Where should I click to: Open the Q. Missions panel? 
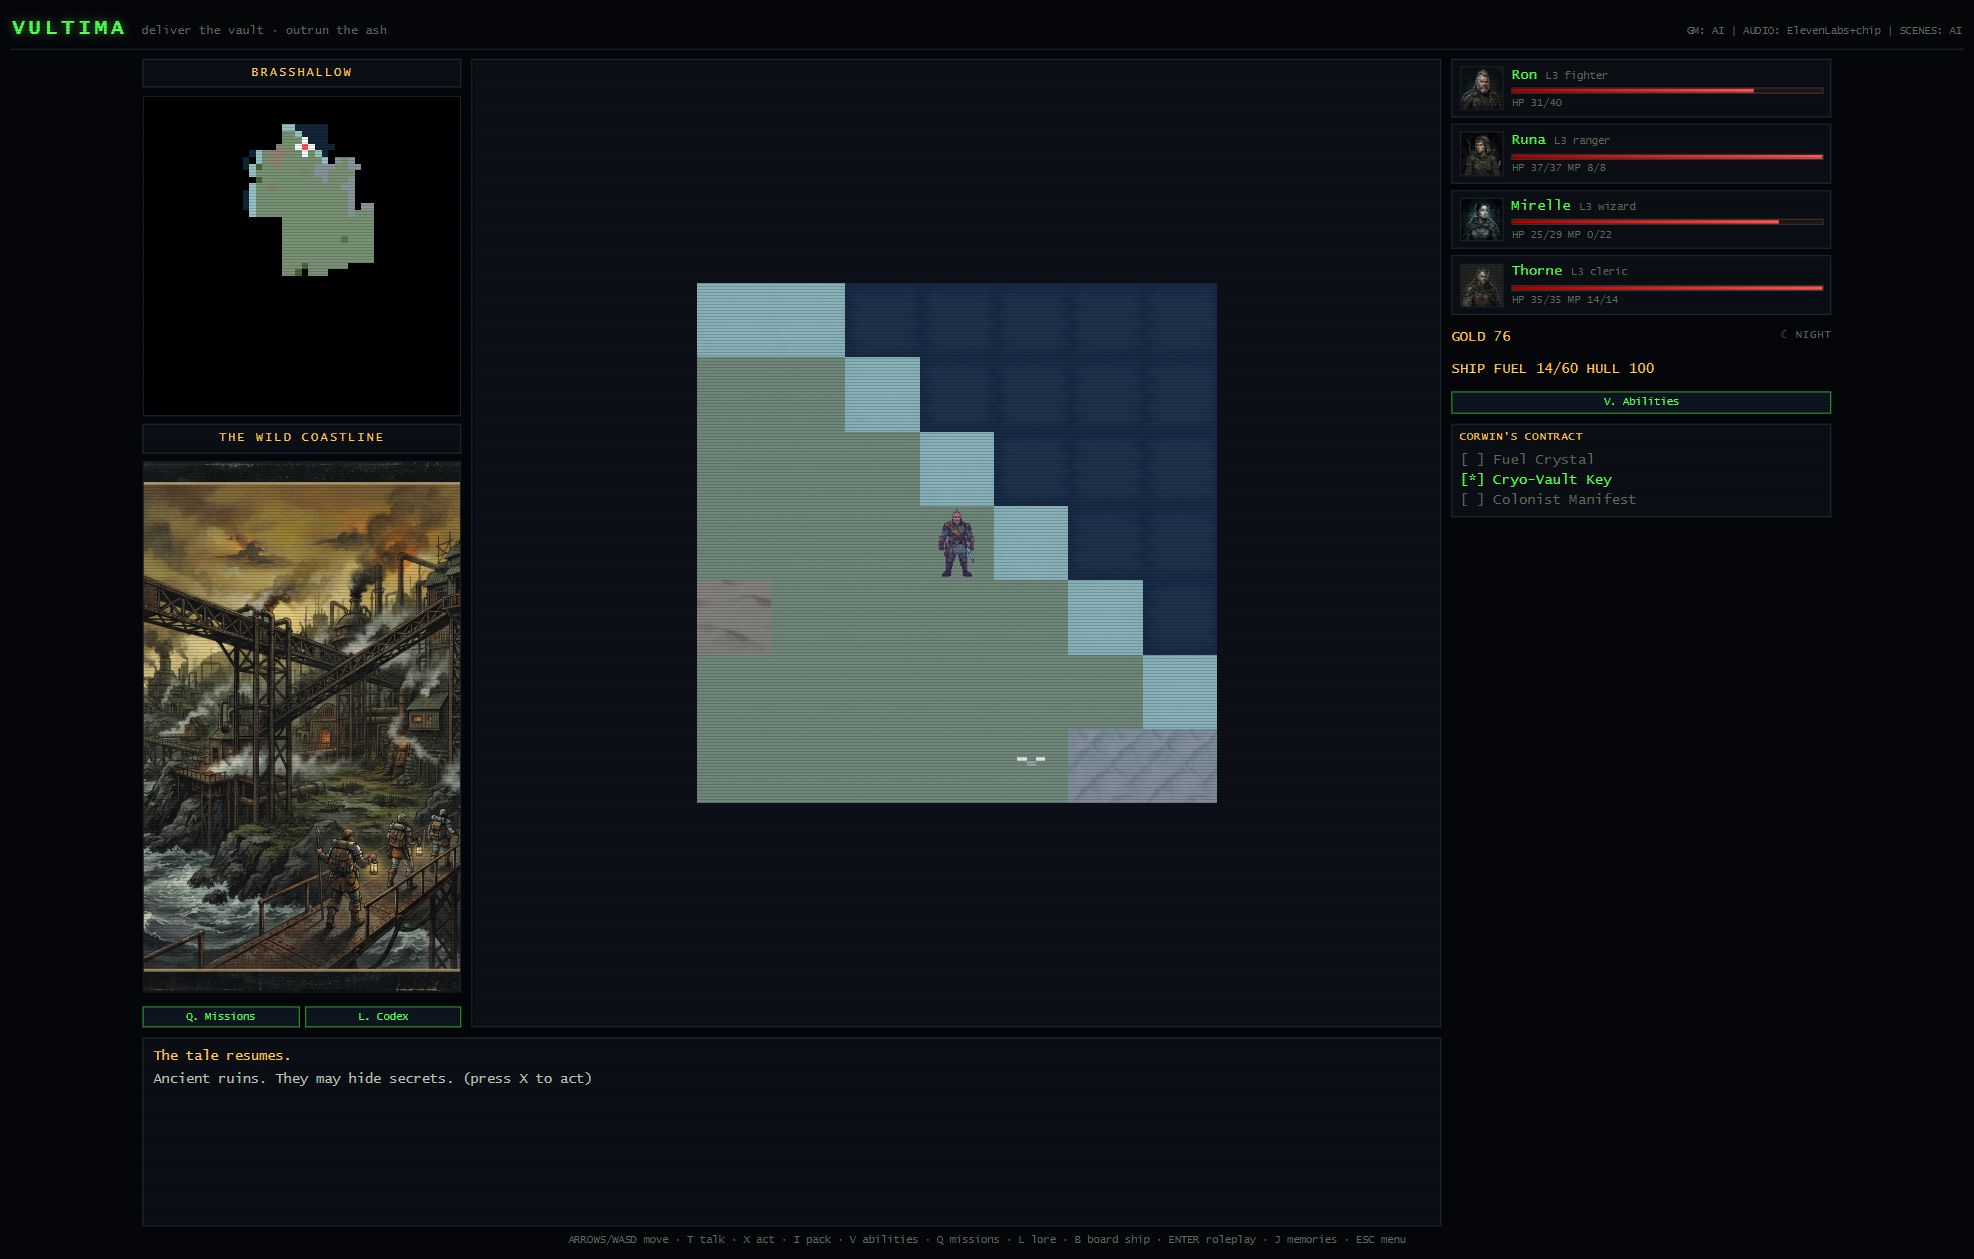tap(221, 1016)
